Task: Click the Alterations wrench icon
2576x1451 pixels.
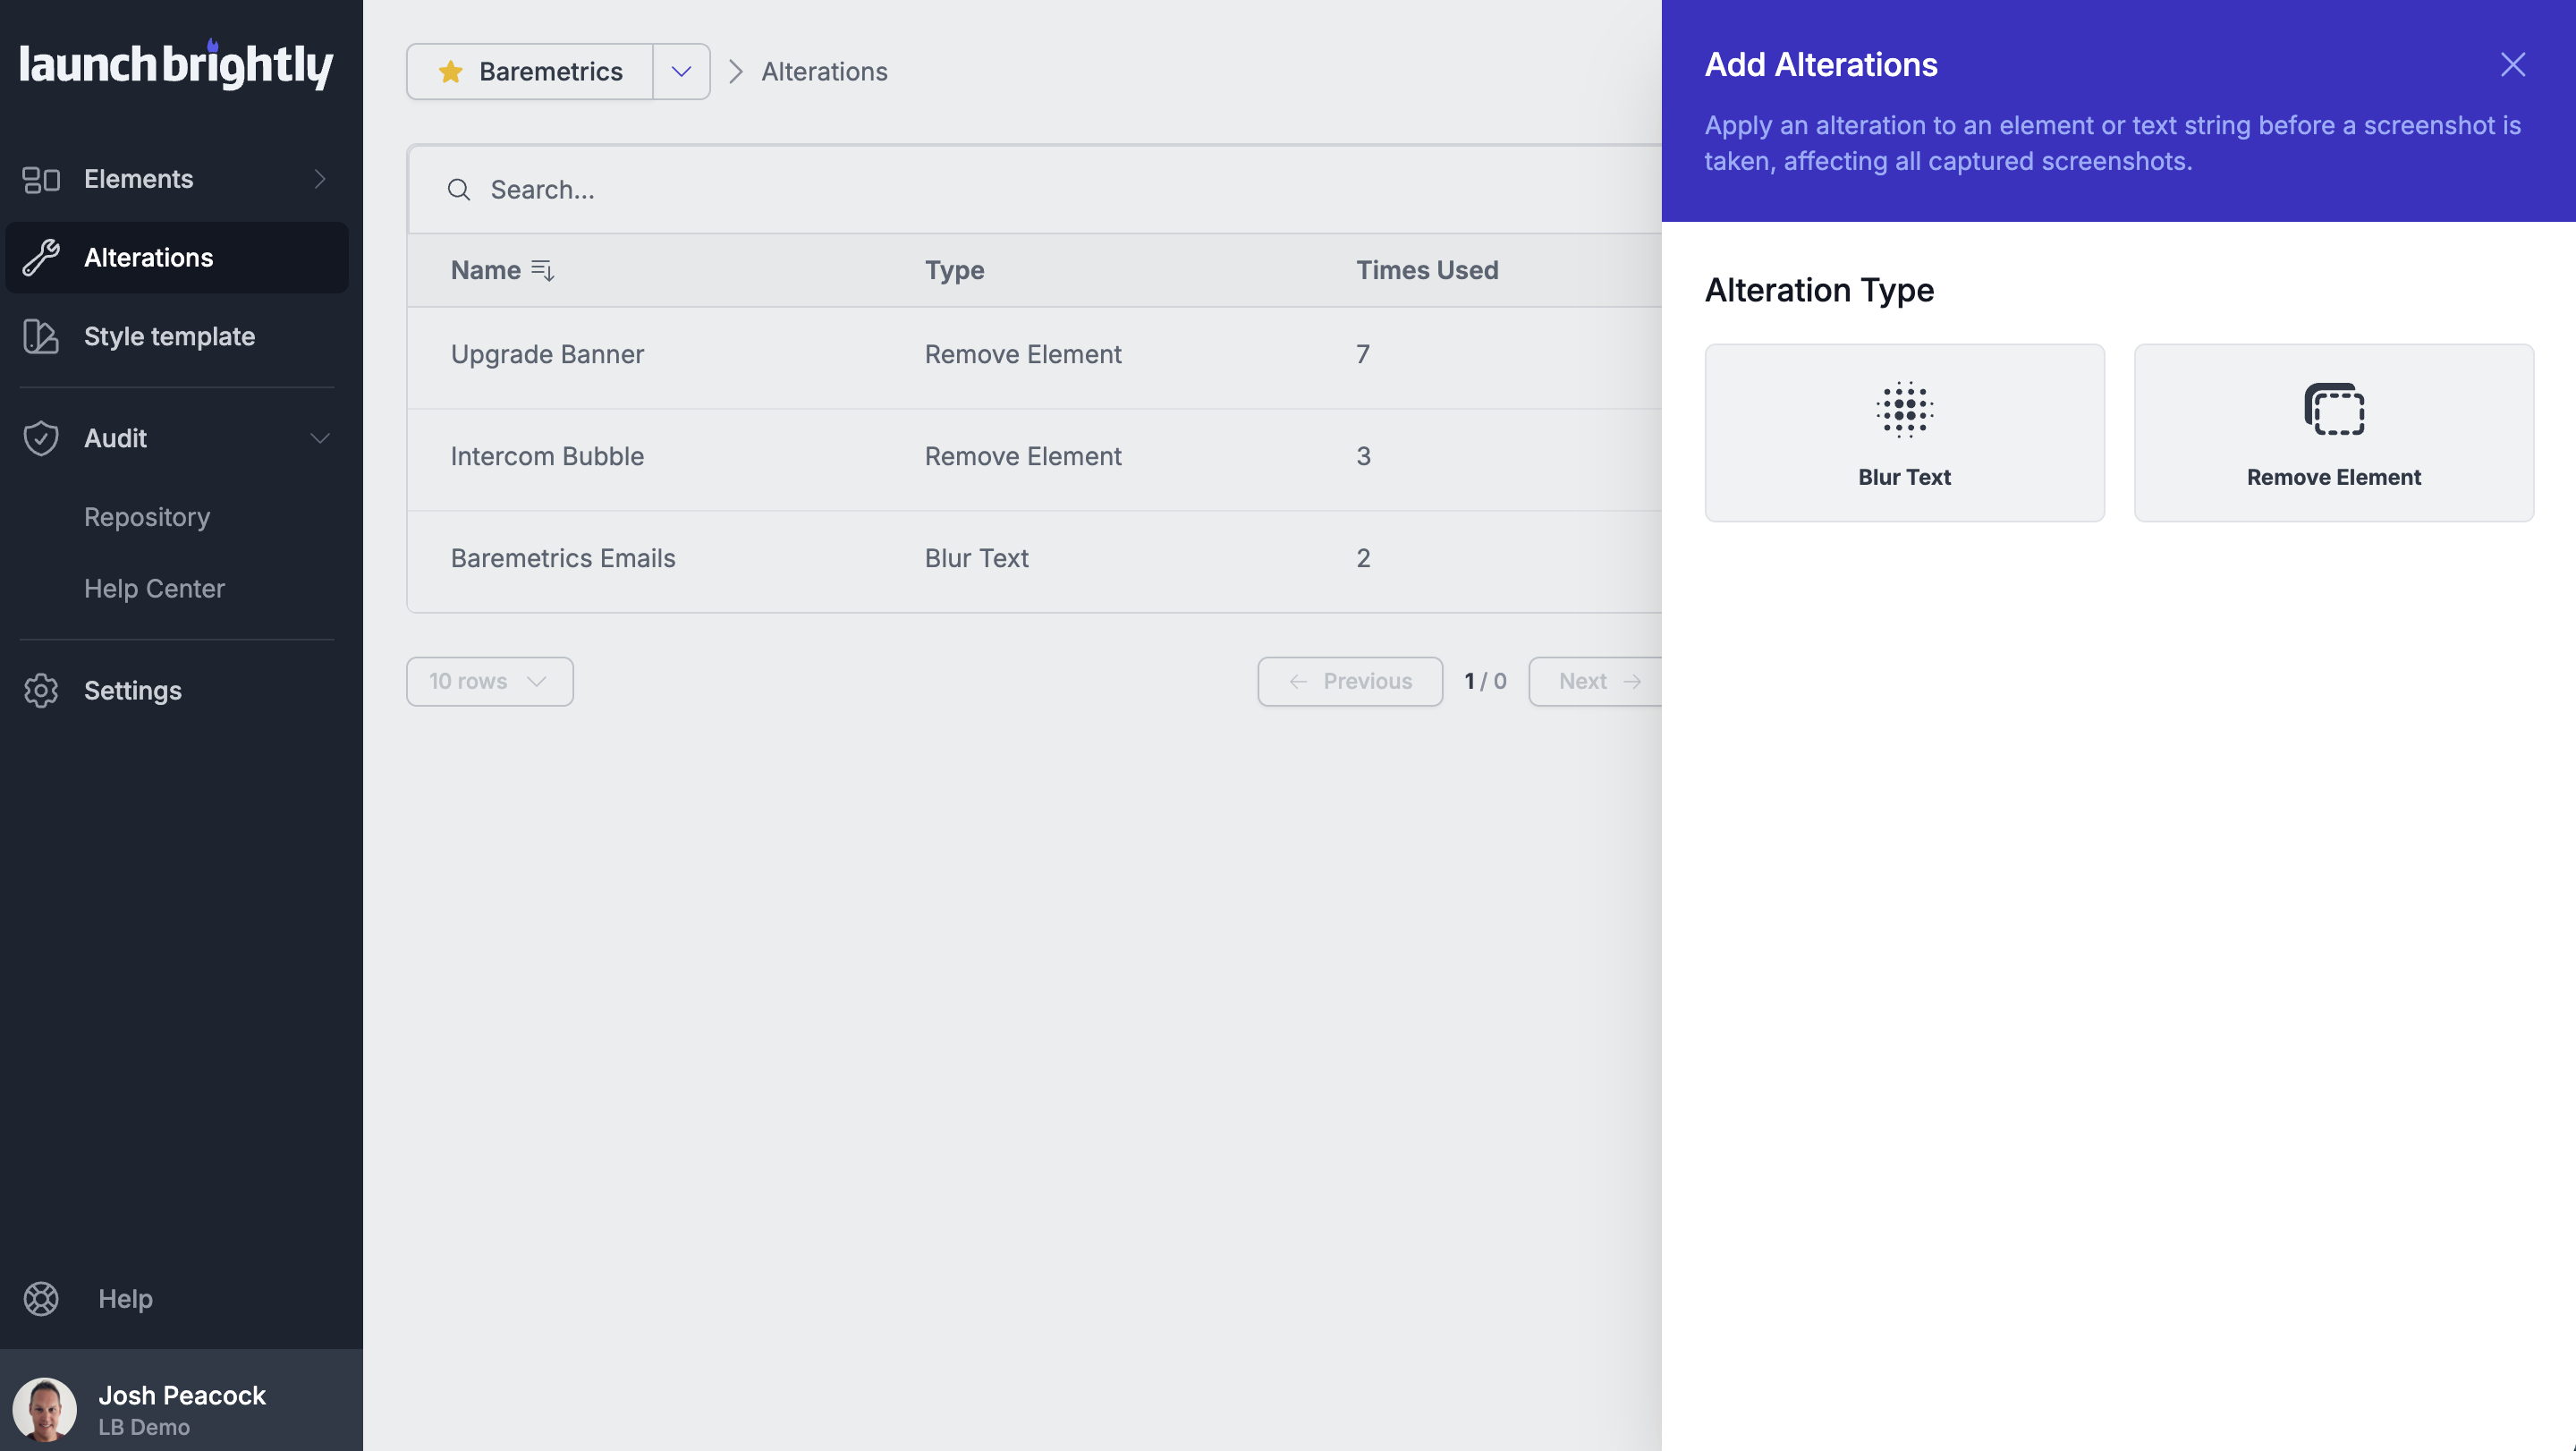Action: coord(41,257)
